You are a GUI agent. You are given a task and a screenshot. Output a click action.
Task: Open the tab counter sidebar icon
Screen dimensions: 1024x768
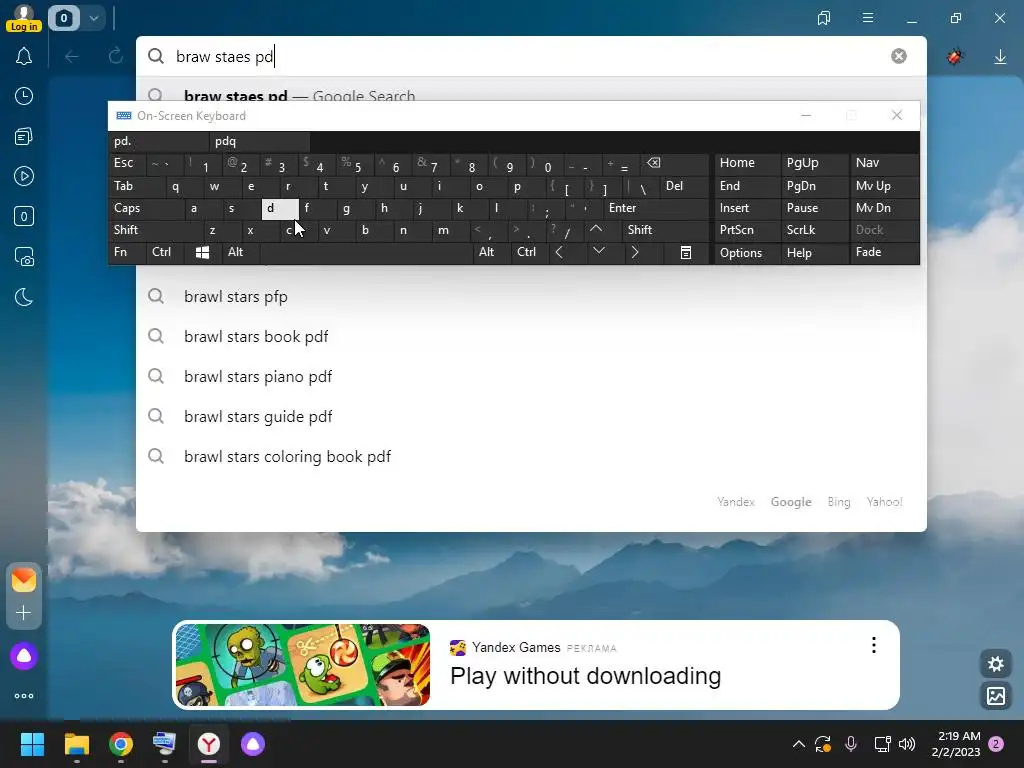[24, 216]
